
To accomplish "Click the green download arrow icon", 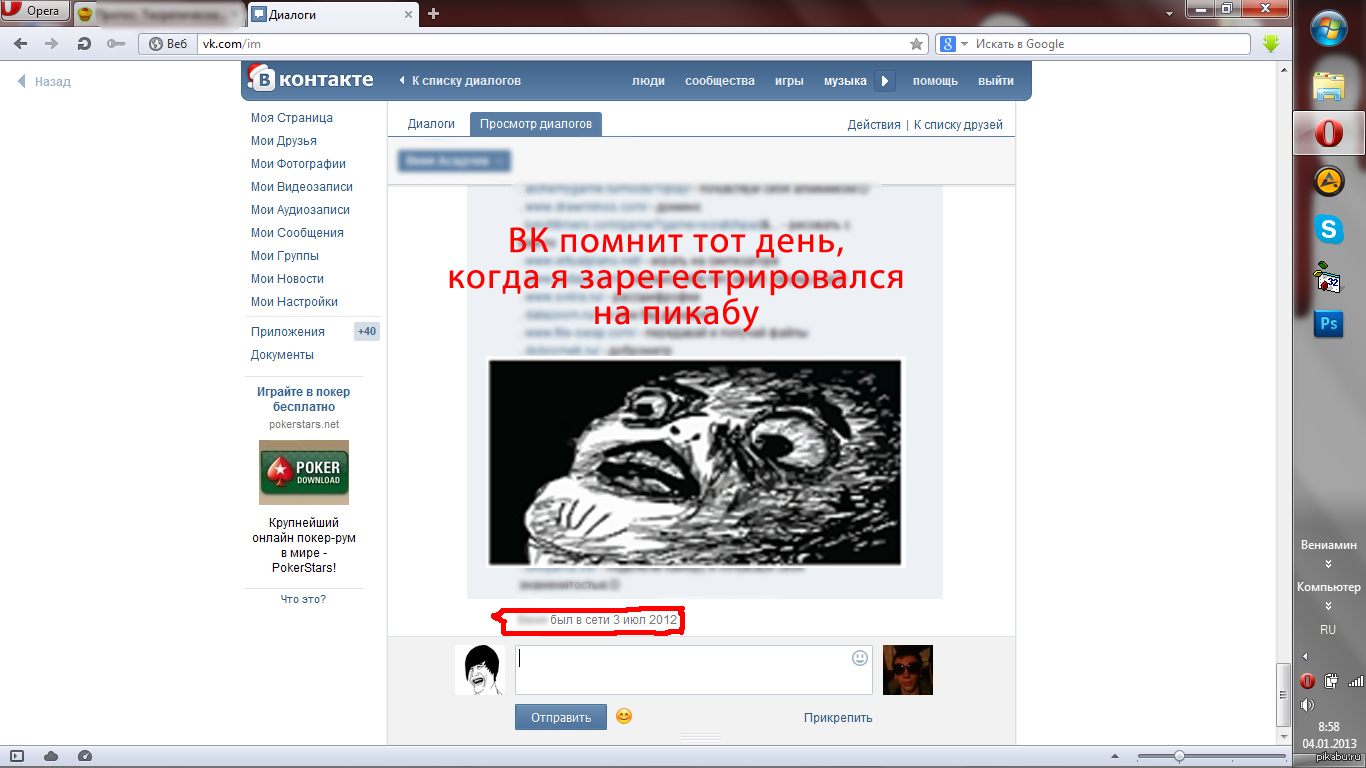I will (1271, 44).
